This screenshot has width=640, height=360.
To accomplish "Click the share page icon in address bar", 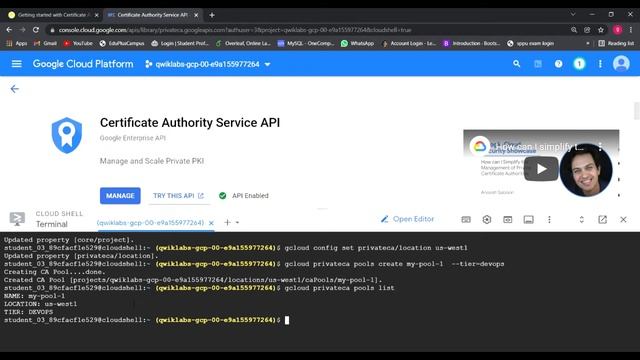I will (x=587, y=30).
